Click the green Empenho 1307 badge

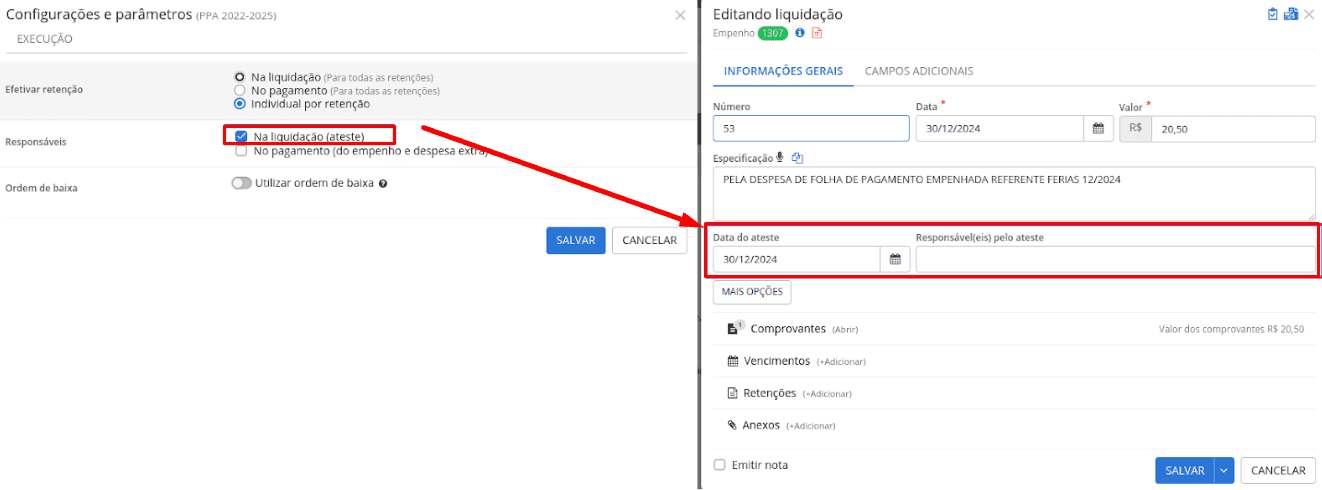pyautogui.click(x=773, y=33)
